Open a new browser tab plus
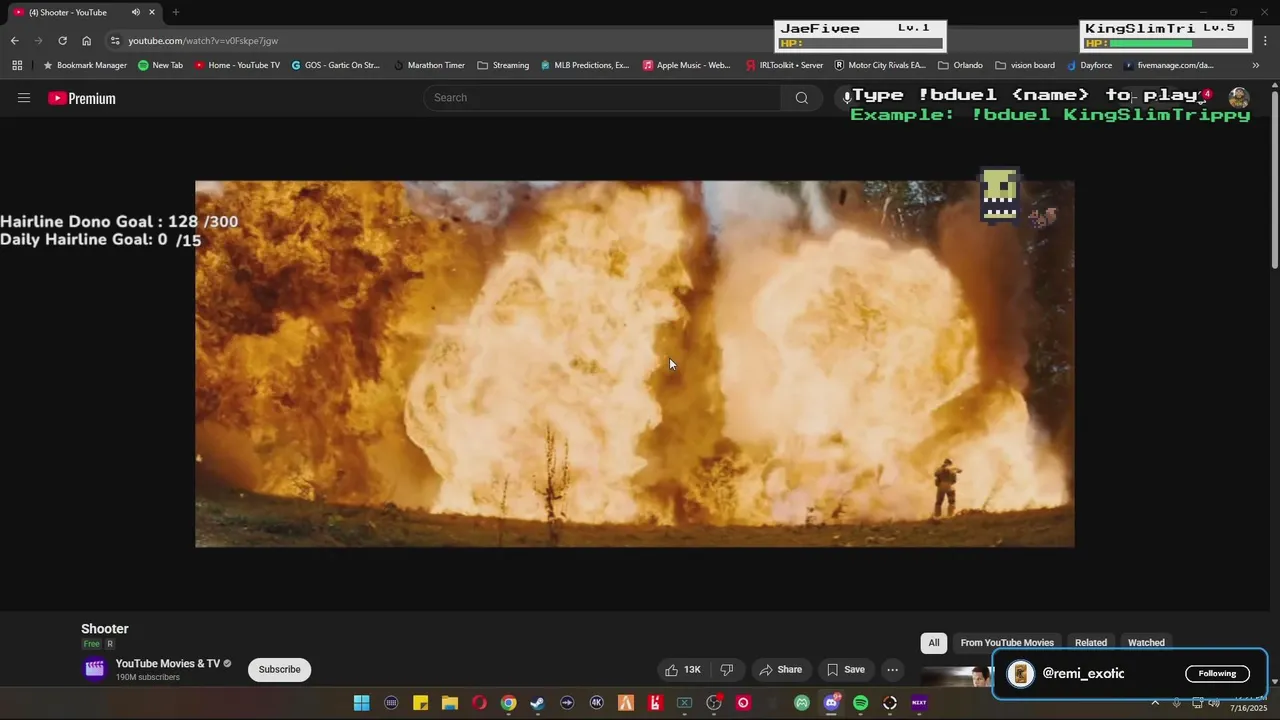The image size is (1280, 720). point(176,12)
